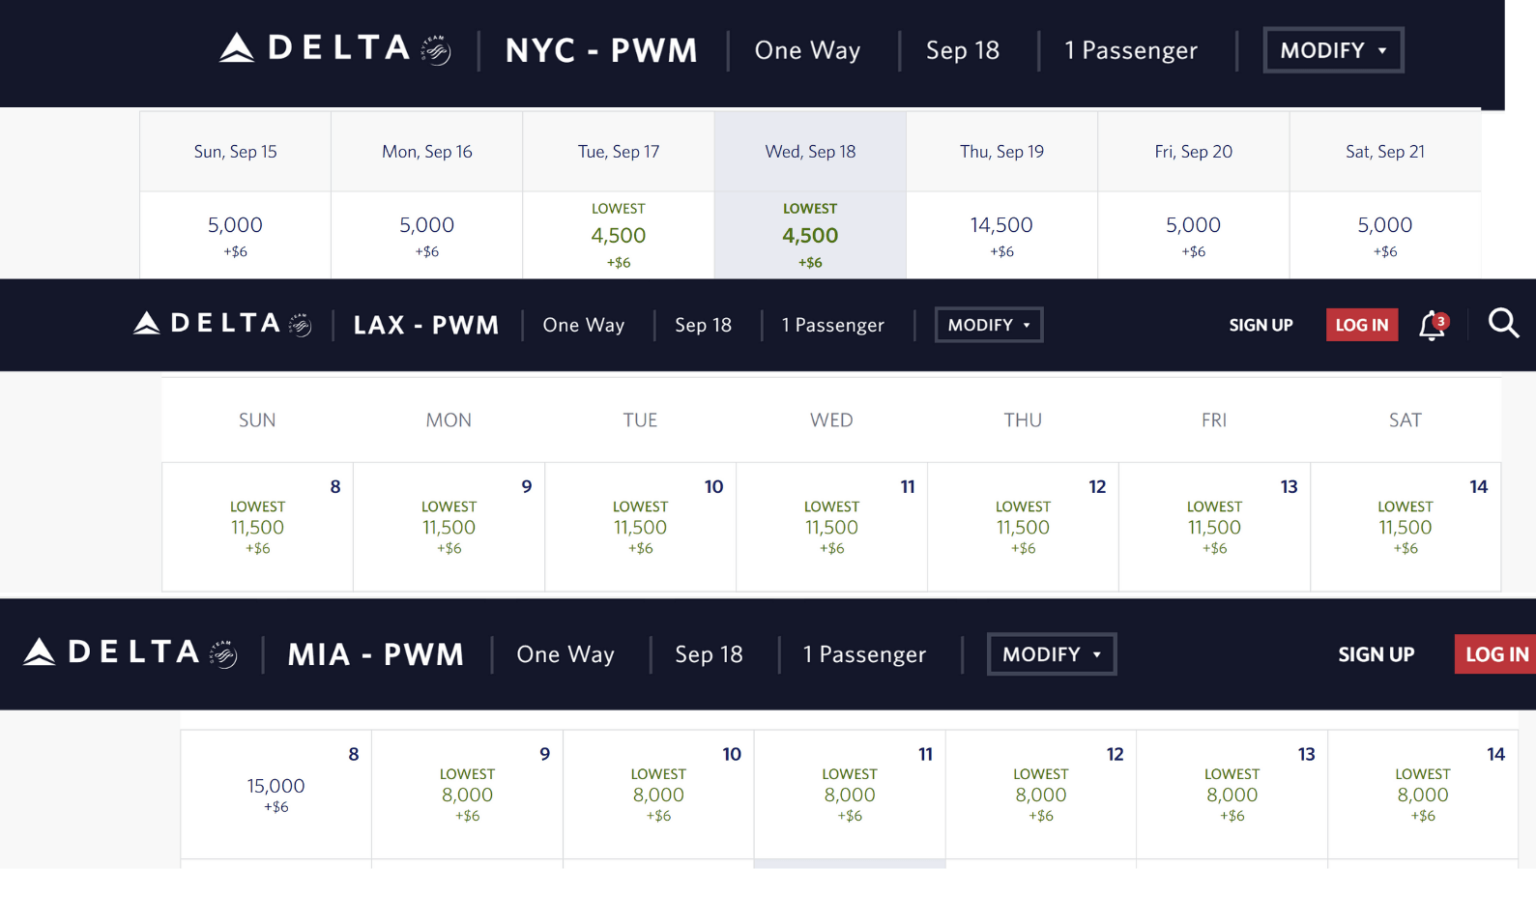Select the One Way trip option in the NYC-PWM header
Screen dimensions: 1536x897
807,50
